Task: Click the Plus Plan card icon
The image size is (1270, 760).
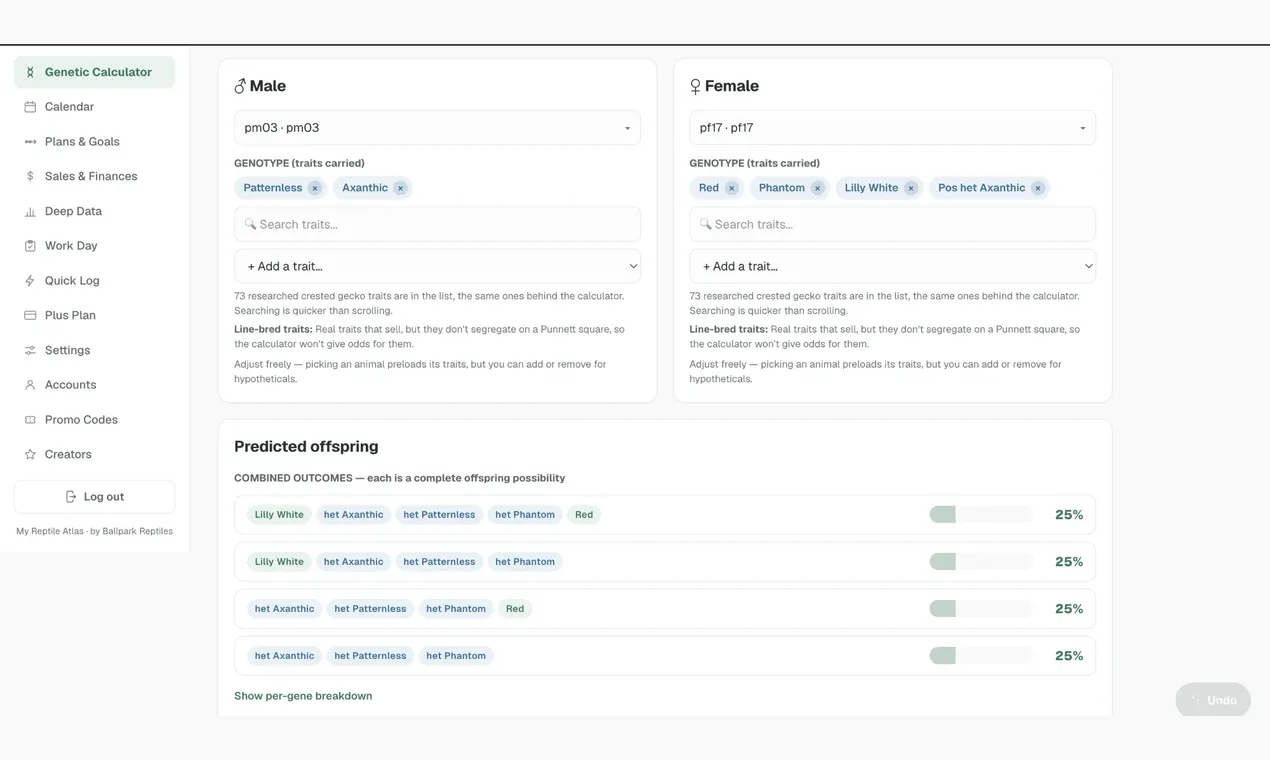Action: coord(30,315)
